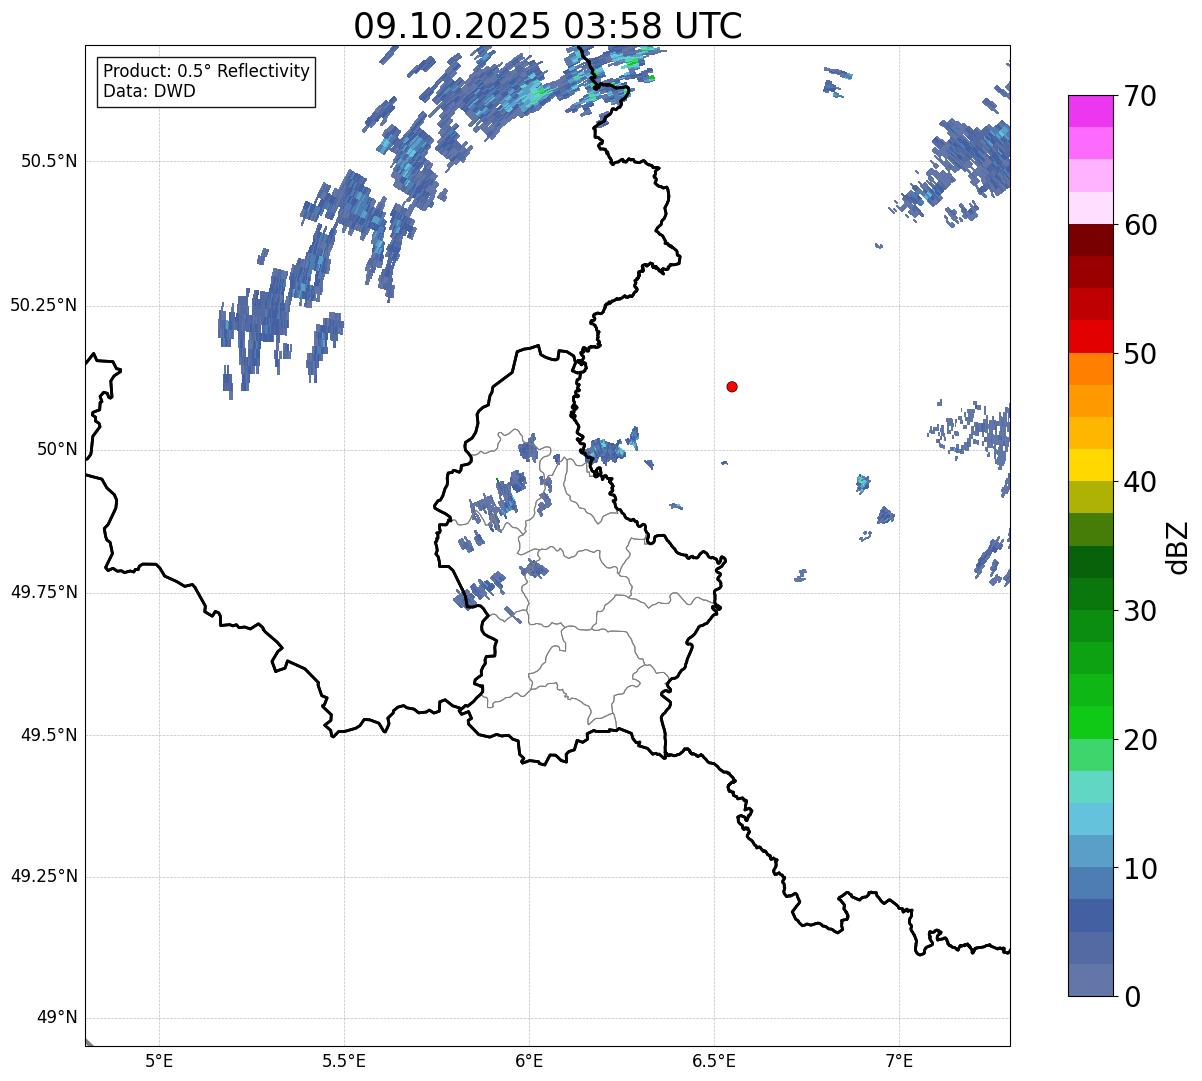This screenshot has width=1202, height=1081.
Task: Click the colorbar 20 tick label
Action: 1139,740
